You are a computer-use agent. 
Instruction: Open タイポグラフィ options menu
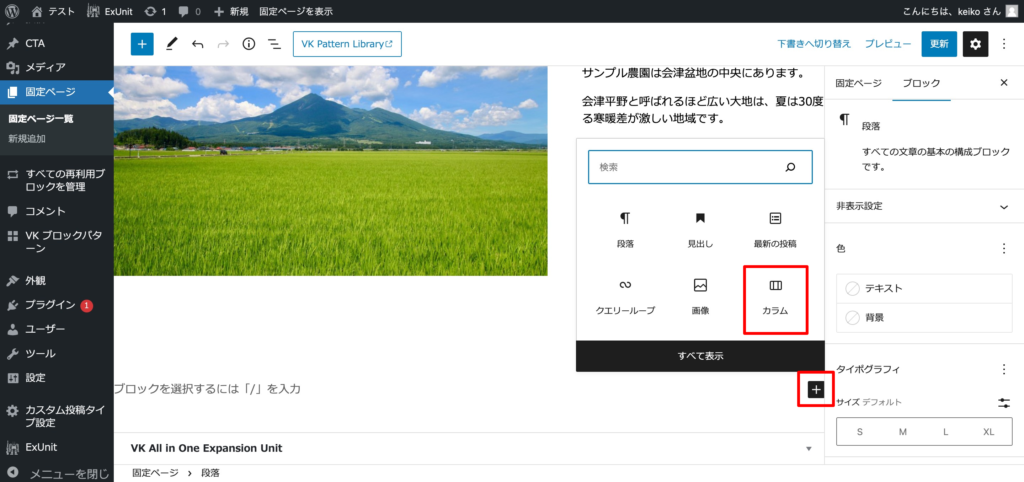(x=1004, y=369)
